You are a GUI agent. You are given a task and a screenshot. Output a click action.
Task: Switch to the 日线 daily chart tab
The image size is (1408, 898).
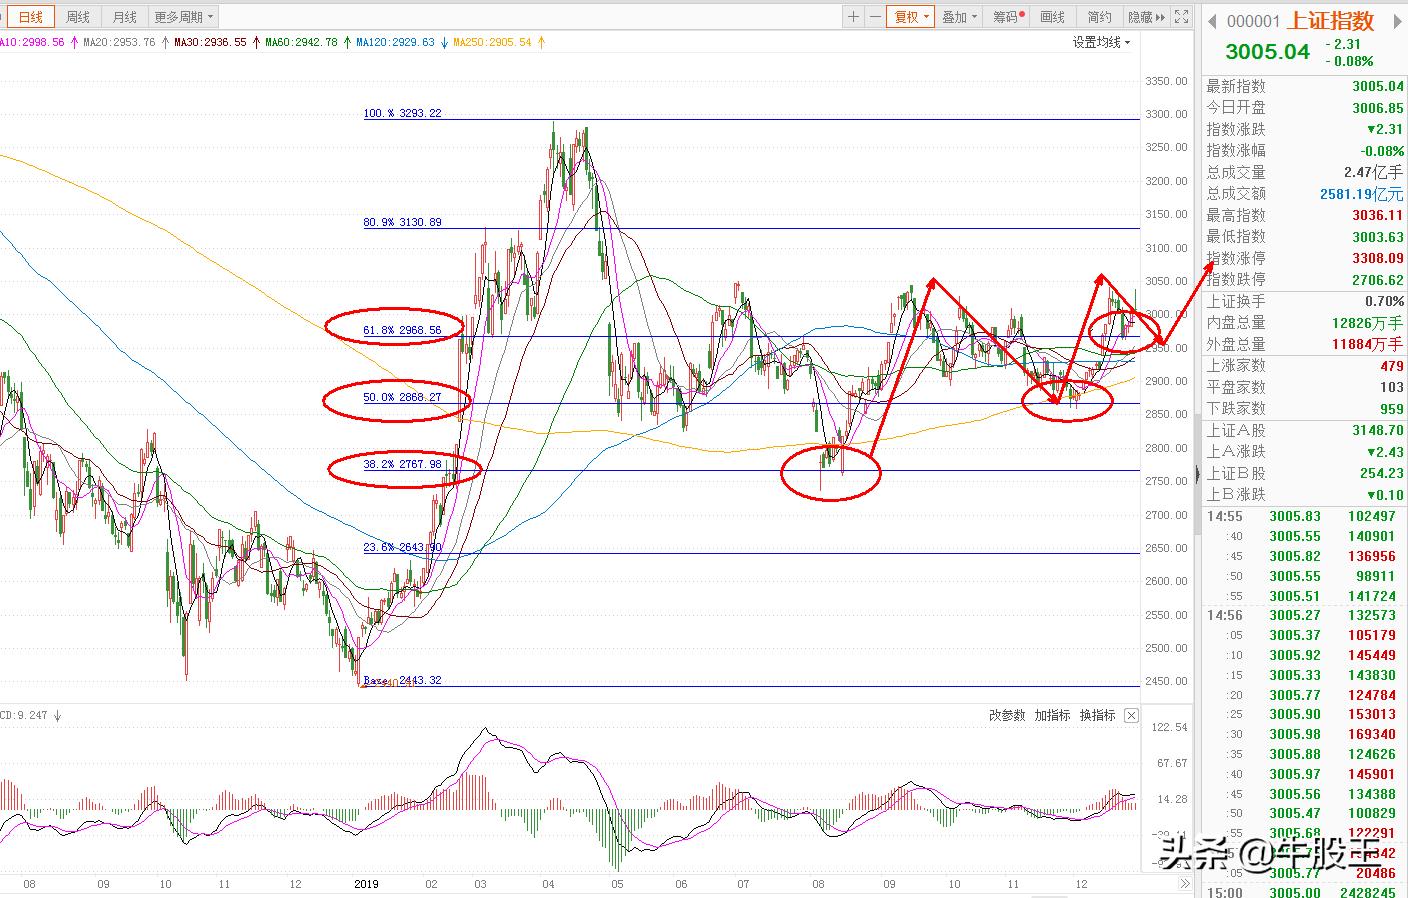click(31, 17)
